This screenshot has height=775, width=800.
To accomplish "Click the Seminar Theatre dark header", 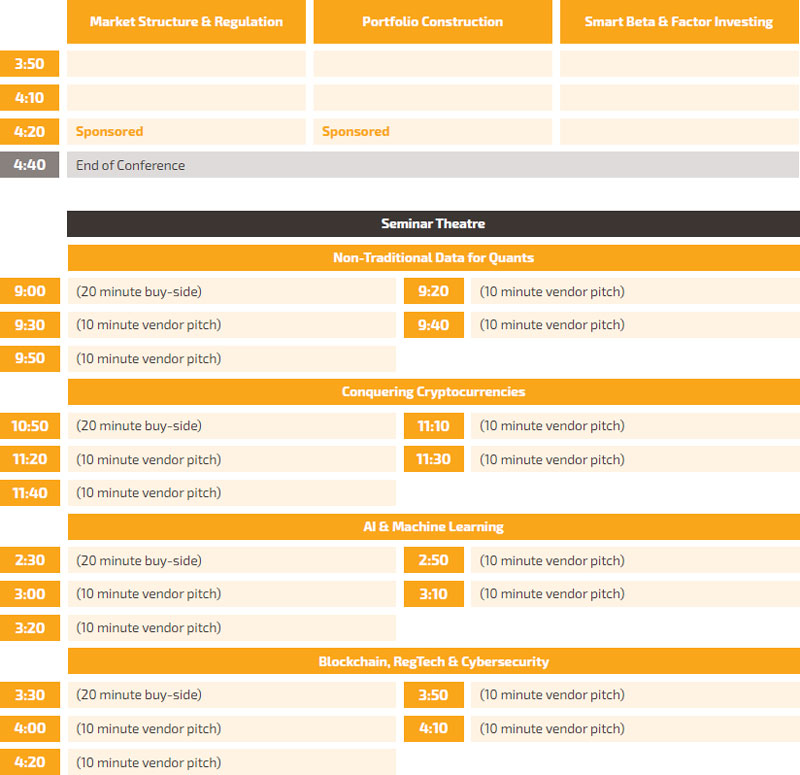I will (433, 223).
